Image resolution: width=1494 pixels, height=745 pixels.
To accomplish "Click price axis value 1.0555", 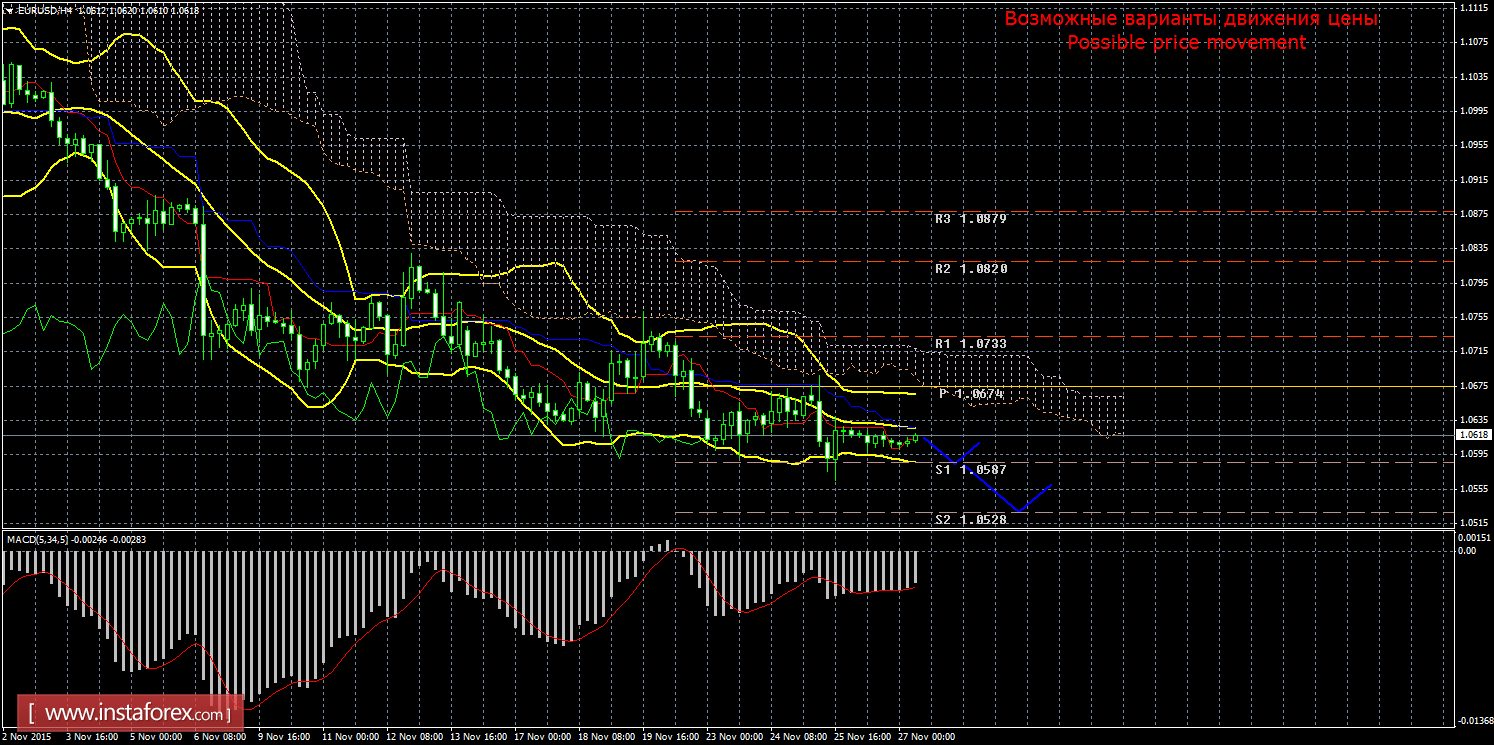I will pyautogui.click(x=1474, y=488).
